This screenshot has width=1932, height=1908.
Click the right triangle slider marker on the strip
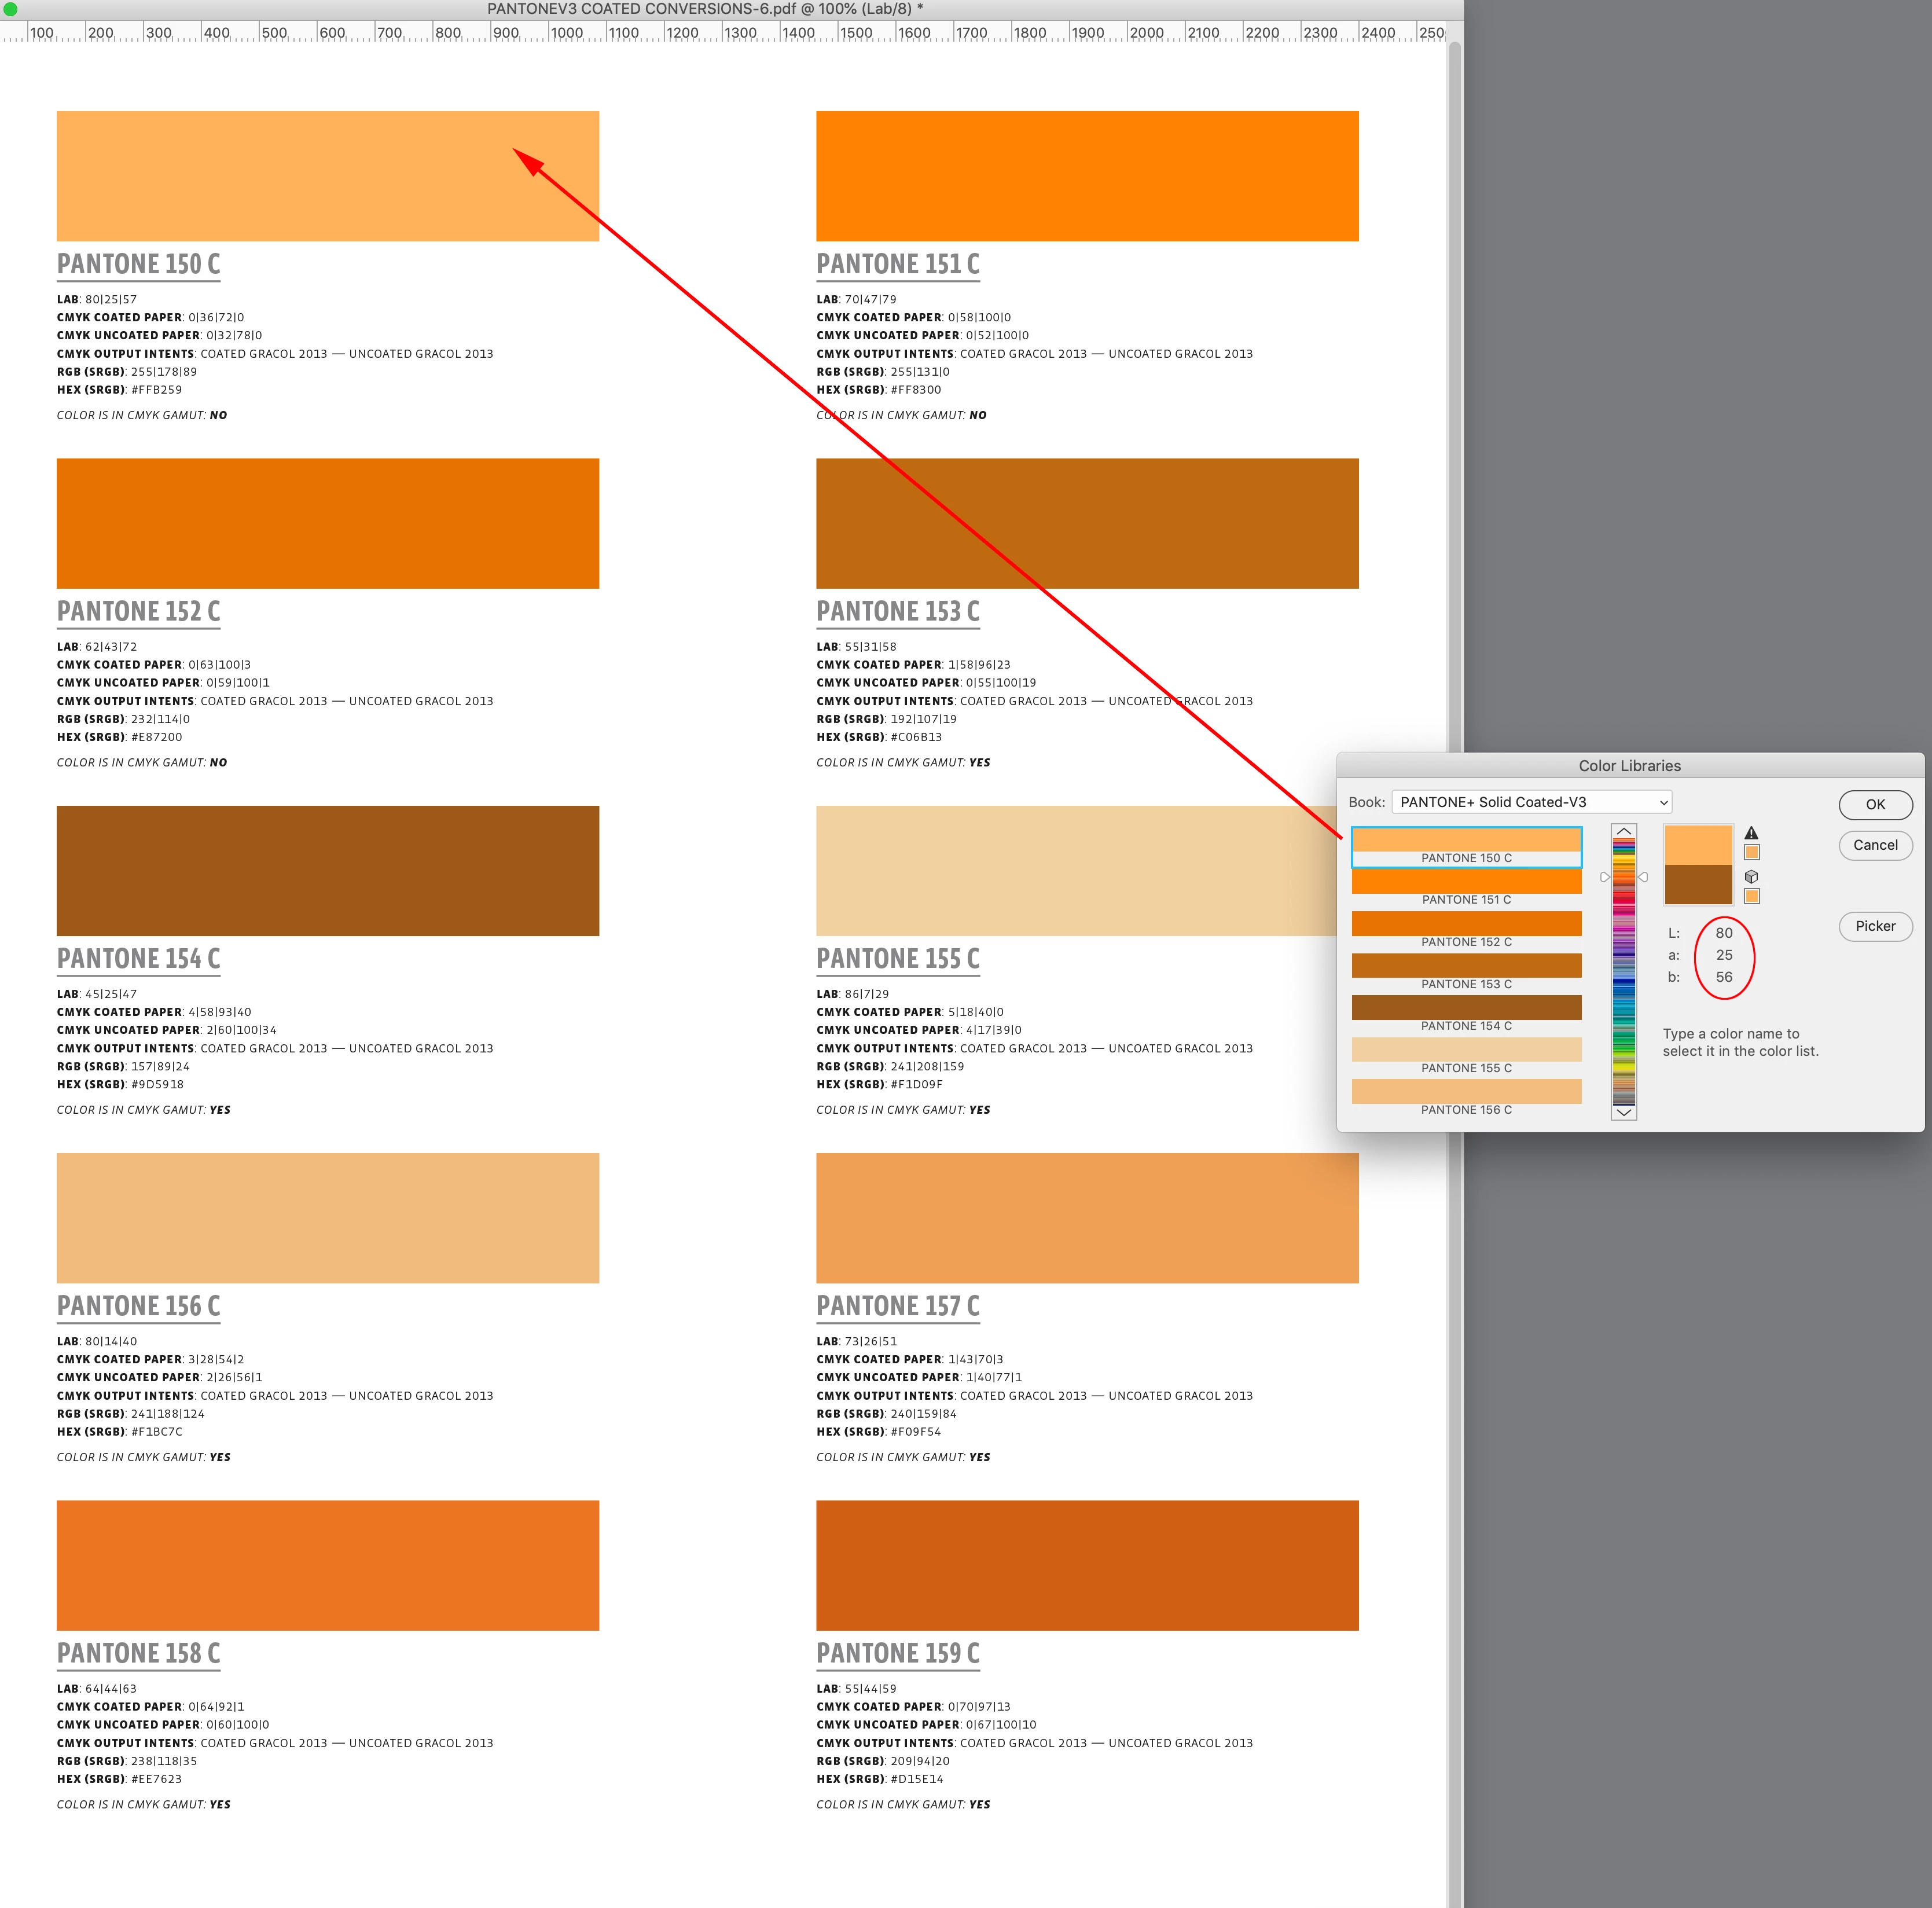[1643, 877]
